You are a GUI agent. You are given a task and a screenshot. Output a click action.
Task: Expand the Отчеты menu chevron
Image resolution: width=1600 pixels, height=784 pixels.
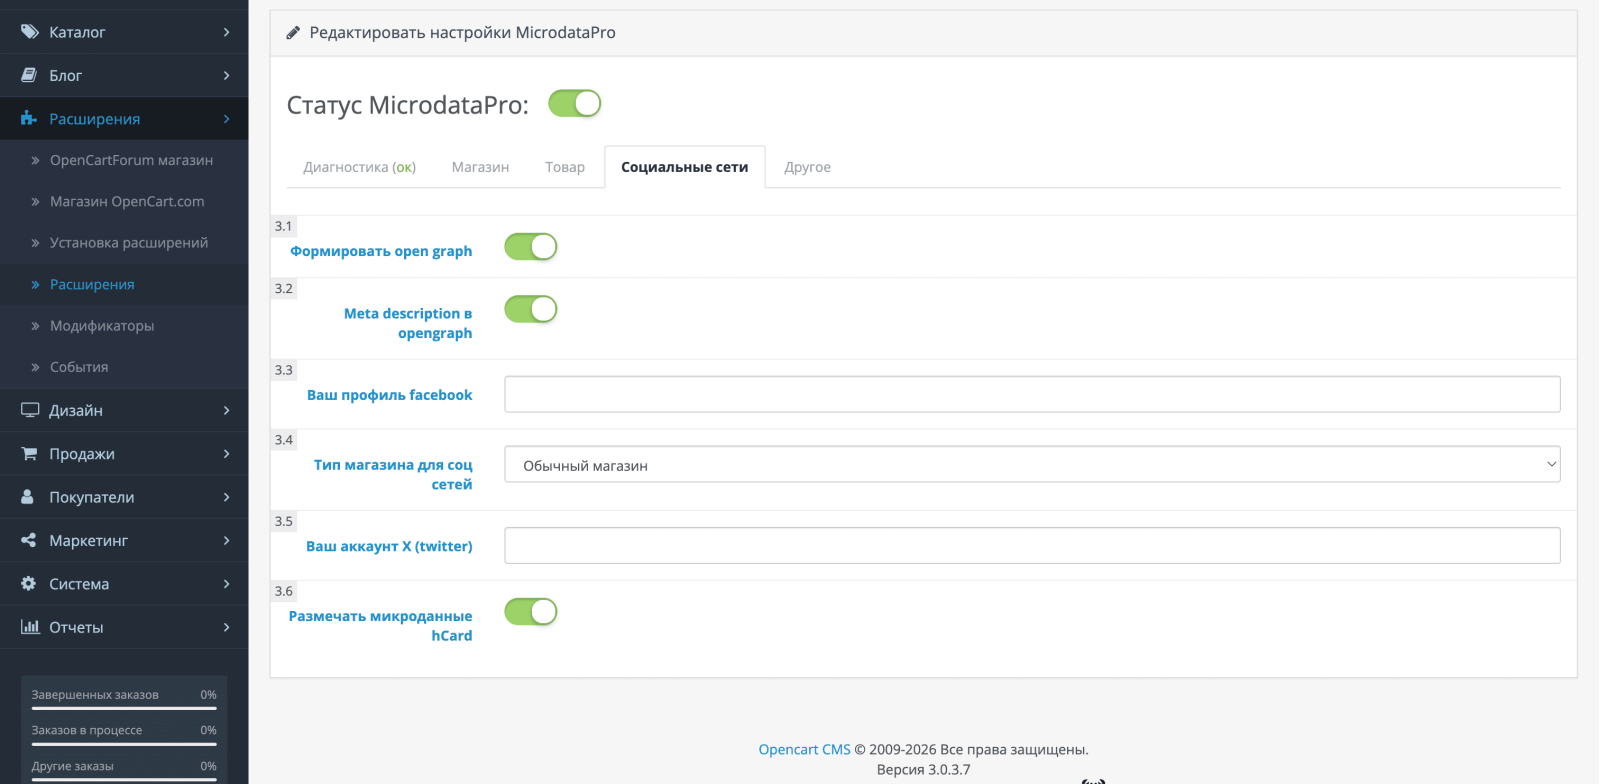click(x=227, y=627)
